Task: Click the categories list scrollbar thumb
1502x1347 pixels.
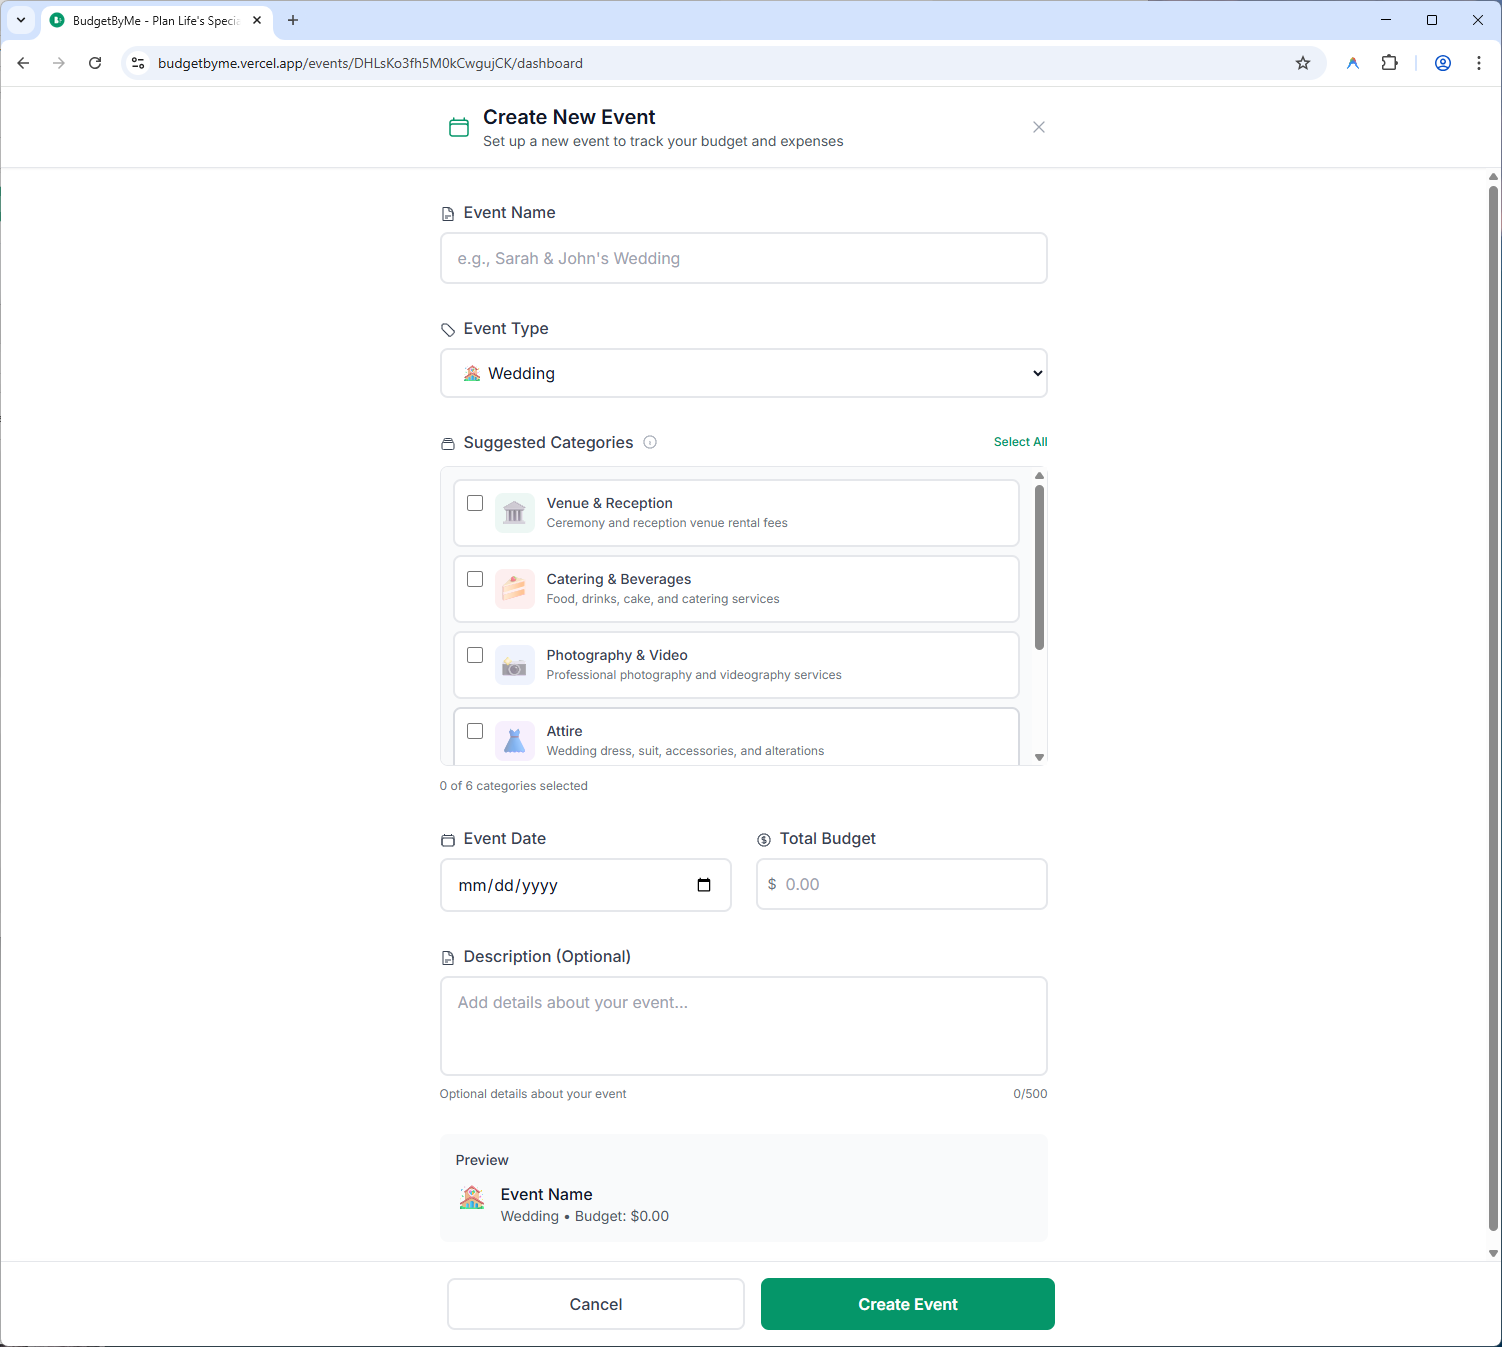Action: 1039,567
